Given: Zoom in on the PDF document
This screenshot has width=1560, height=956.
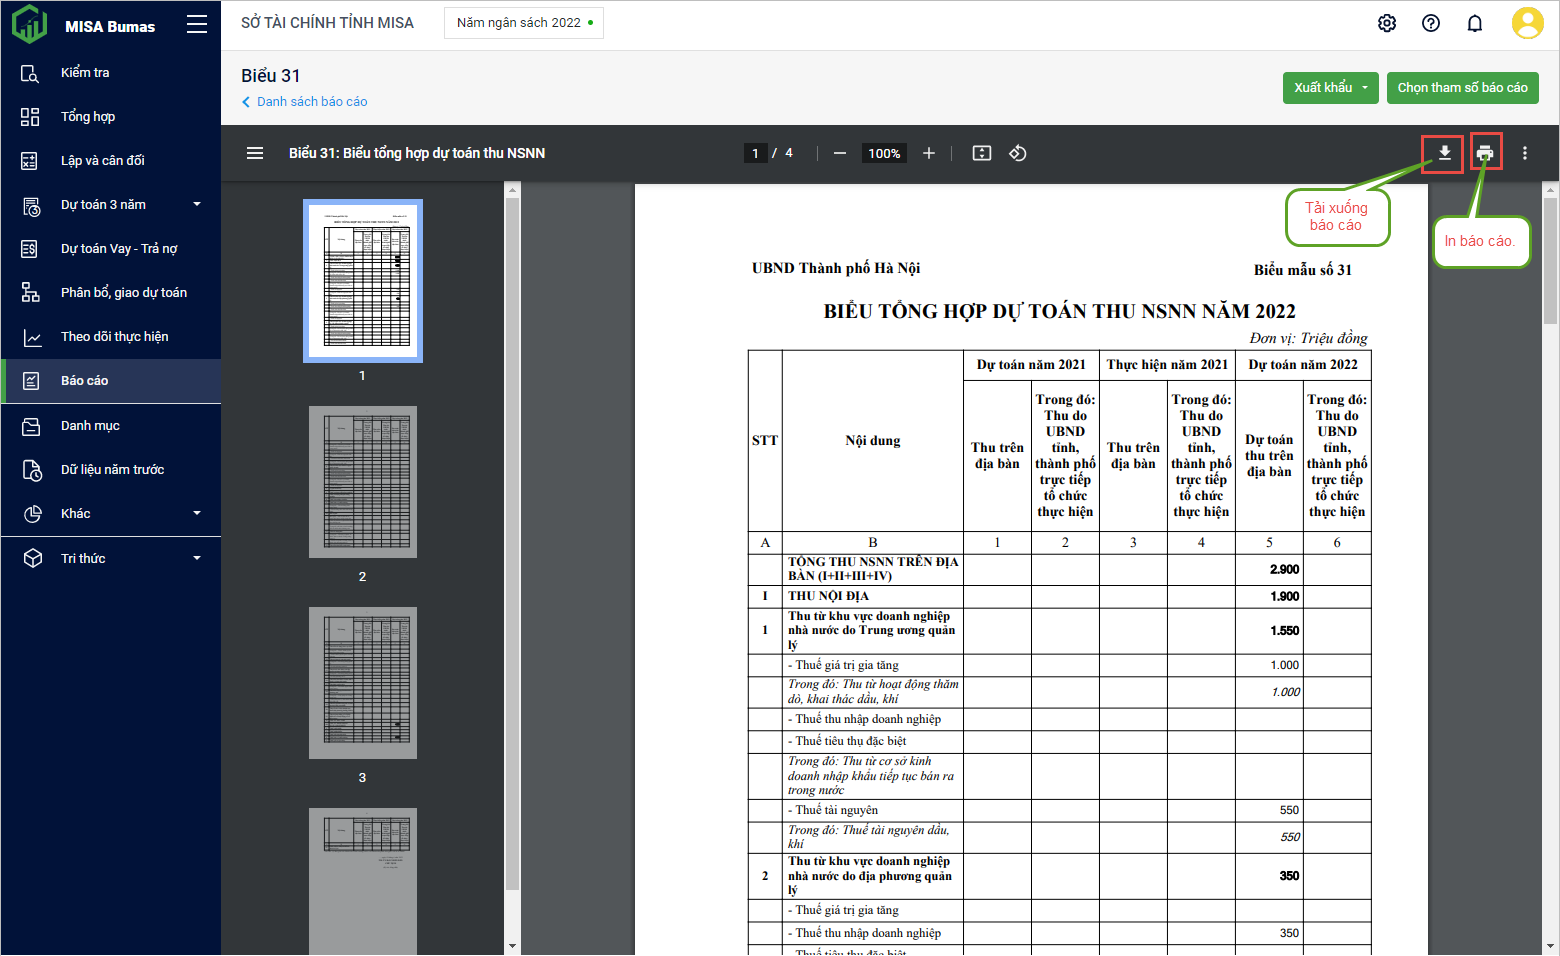Looking at the screenshot, I should pos(929,153).
